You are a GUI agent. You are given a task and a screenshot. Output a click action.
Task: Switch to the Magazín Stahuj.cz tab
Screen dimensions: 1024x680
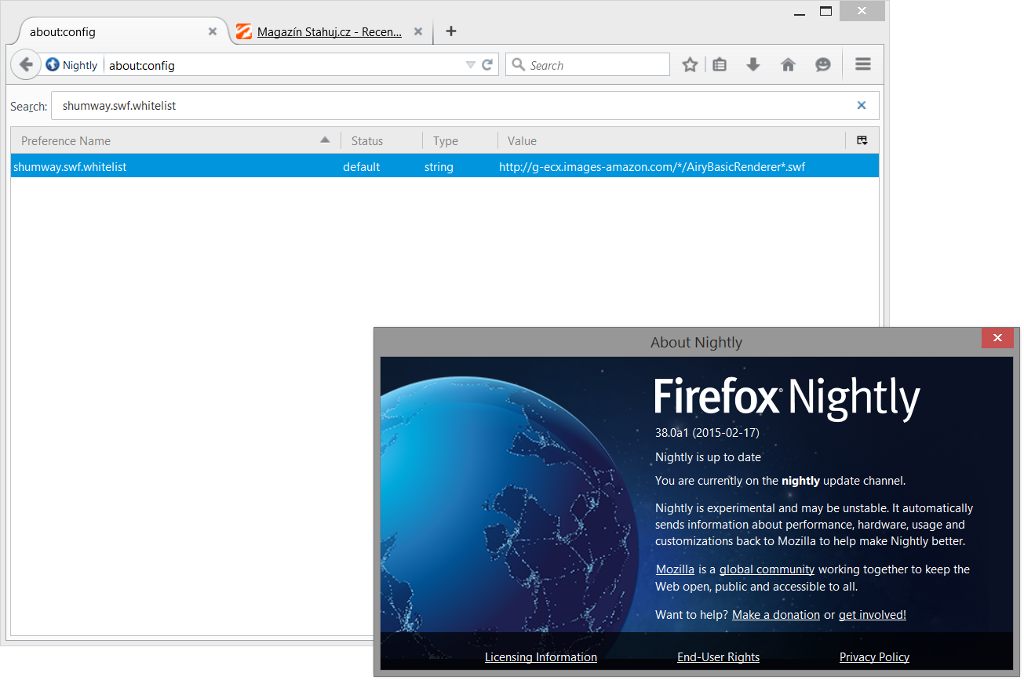click(x=330, y=31)
